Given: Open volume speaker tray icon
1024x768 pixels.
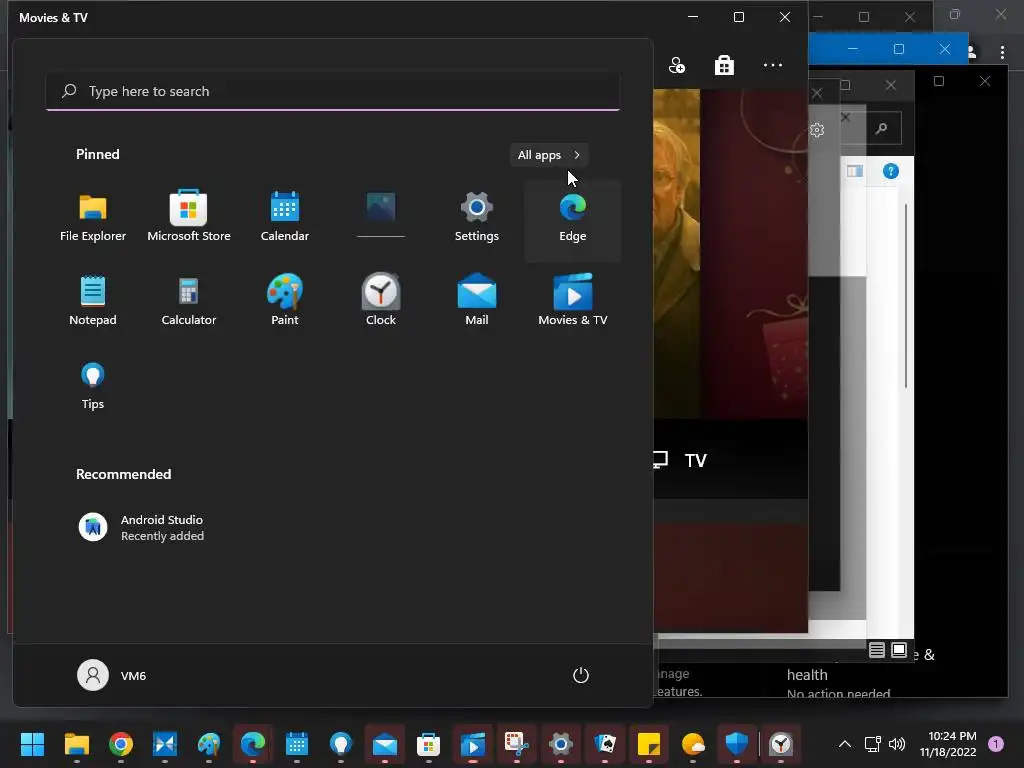Looking at the screenshot, I should tap(897, 744).
